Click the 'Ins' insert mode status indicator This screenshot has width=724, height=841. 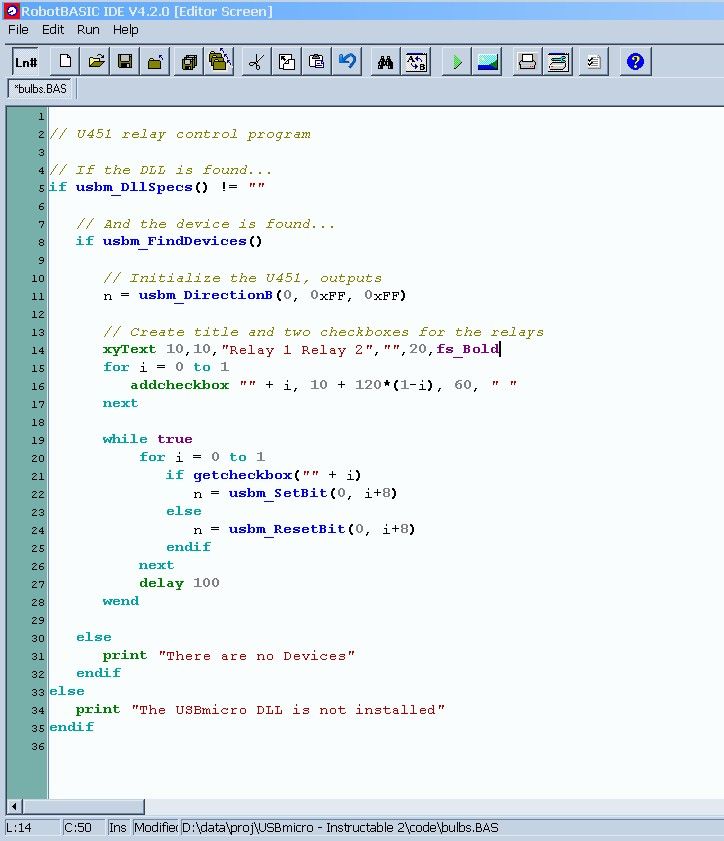point(118,828)
